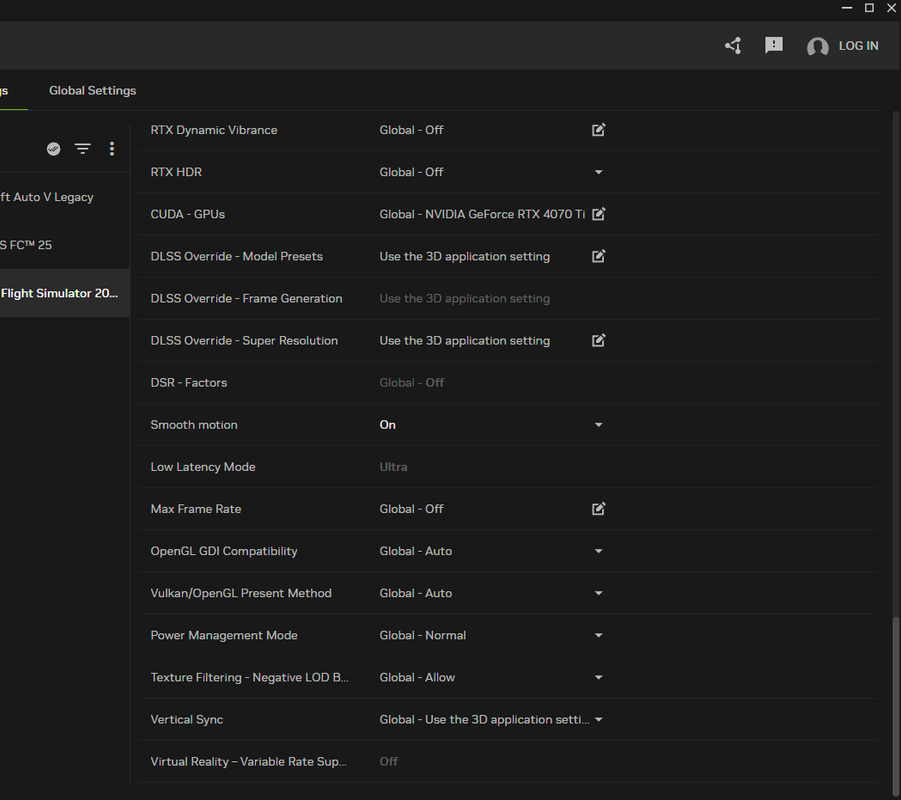This screenshot has height=800, width=901.
Task: Select Grand Theft Auto V Legacy entry
Action: pos(64,197)
